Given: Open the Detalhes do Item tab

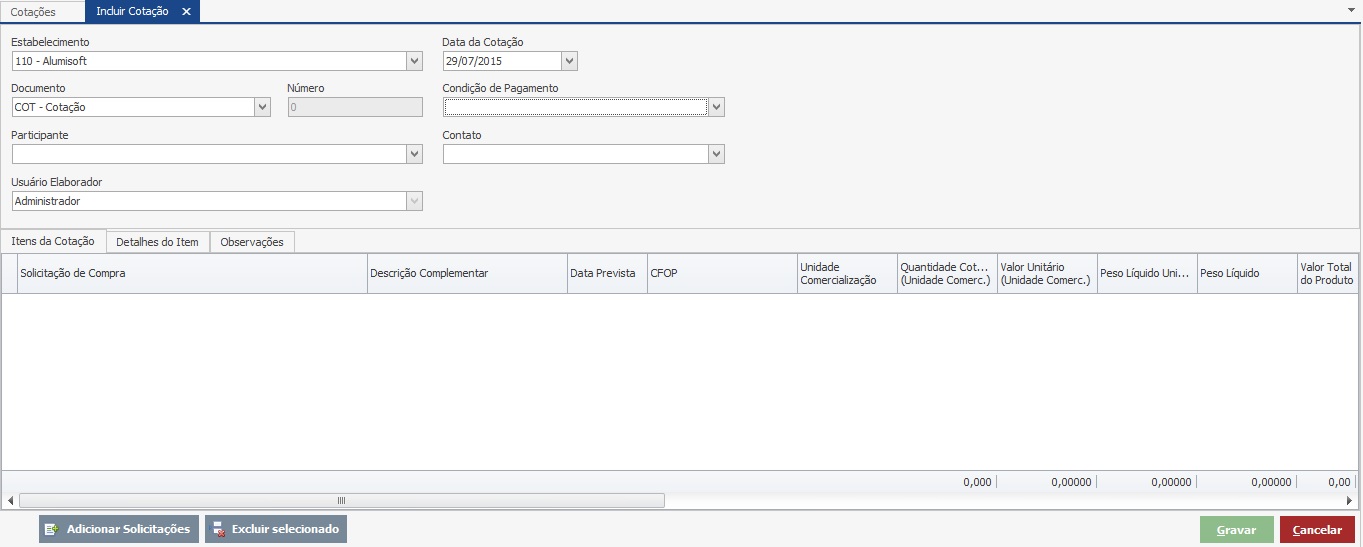Looking at the screenshot, I should tap(157, 242).
